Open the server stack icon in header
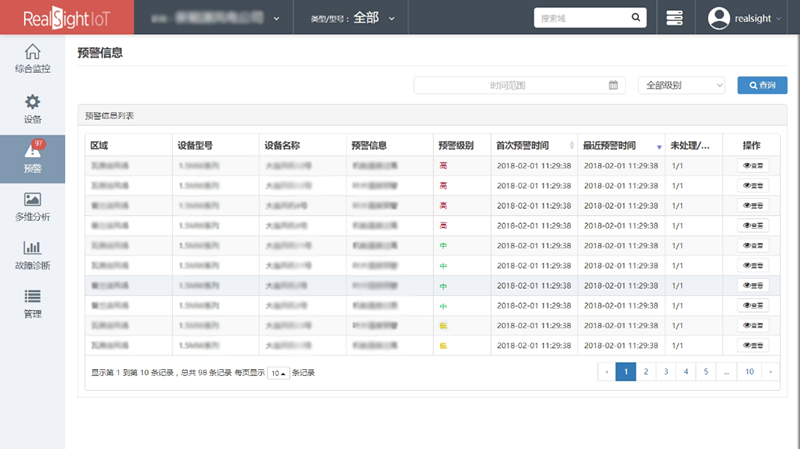 pyautogui.click(x=674, y=18)
